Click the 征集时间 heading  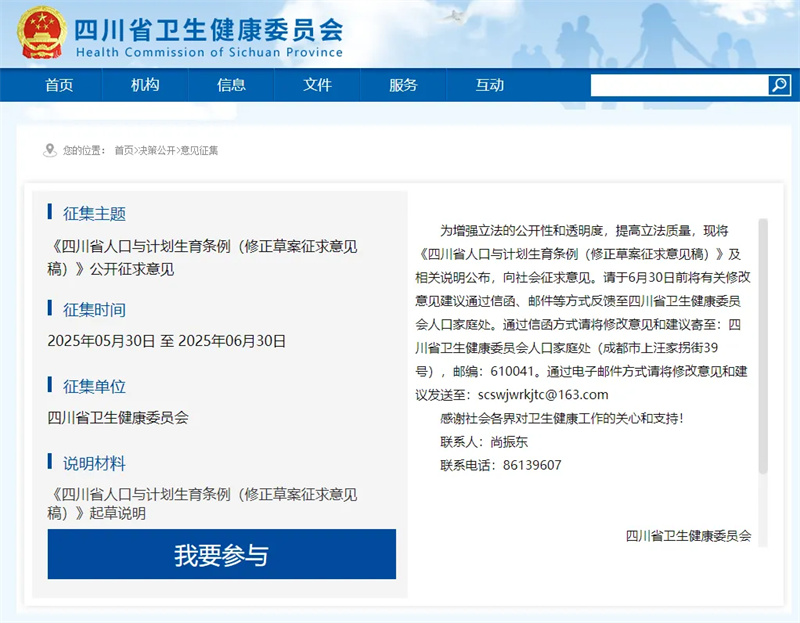tap(94, 310)
